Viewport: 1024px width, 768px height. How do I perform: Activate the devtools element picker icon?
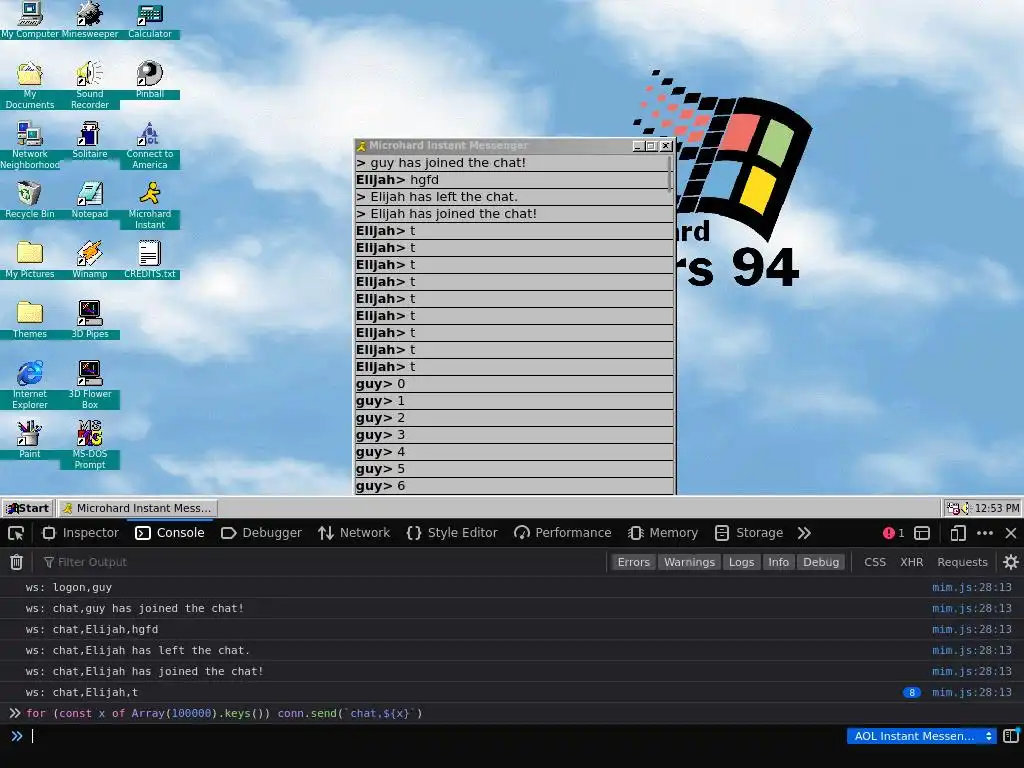point(16,533)
